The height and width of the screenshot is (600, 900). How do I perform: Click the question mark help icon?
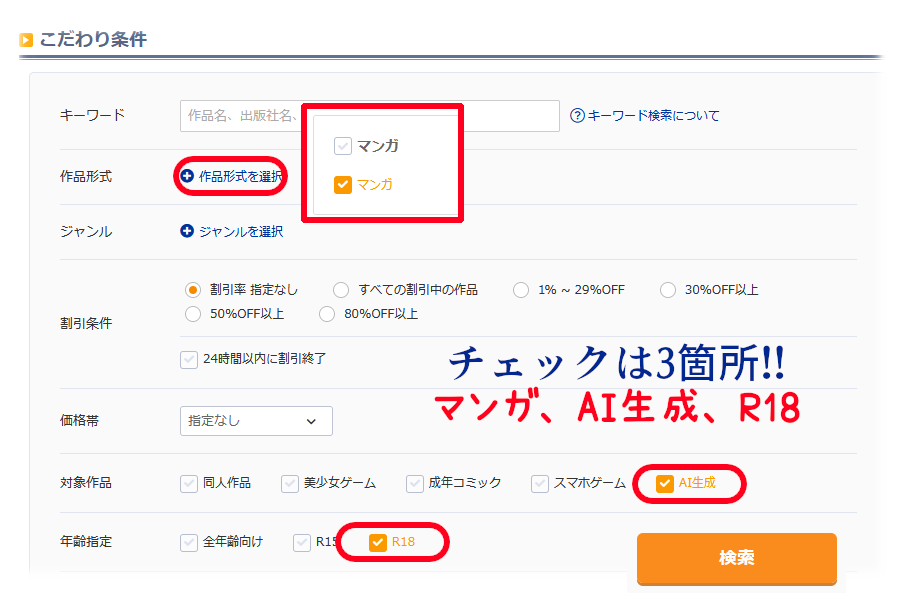[x=577, y=115]
